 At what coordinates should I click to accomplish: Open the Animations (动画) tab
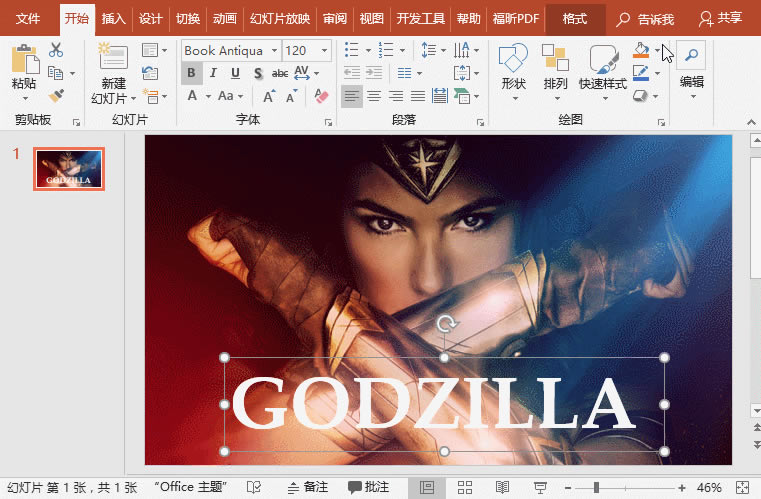225,19
